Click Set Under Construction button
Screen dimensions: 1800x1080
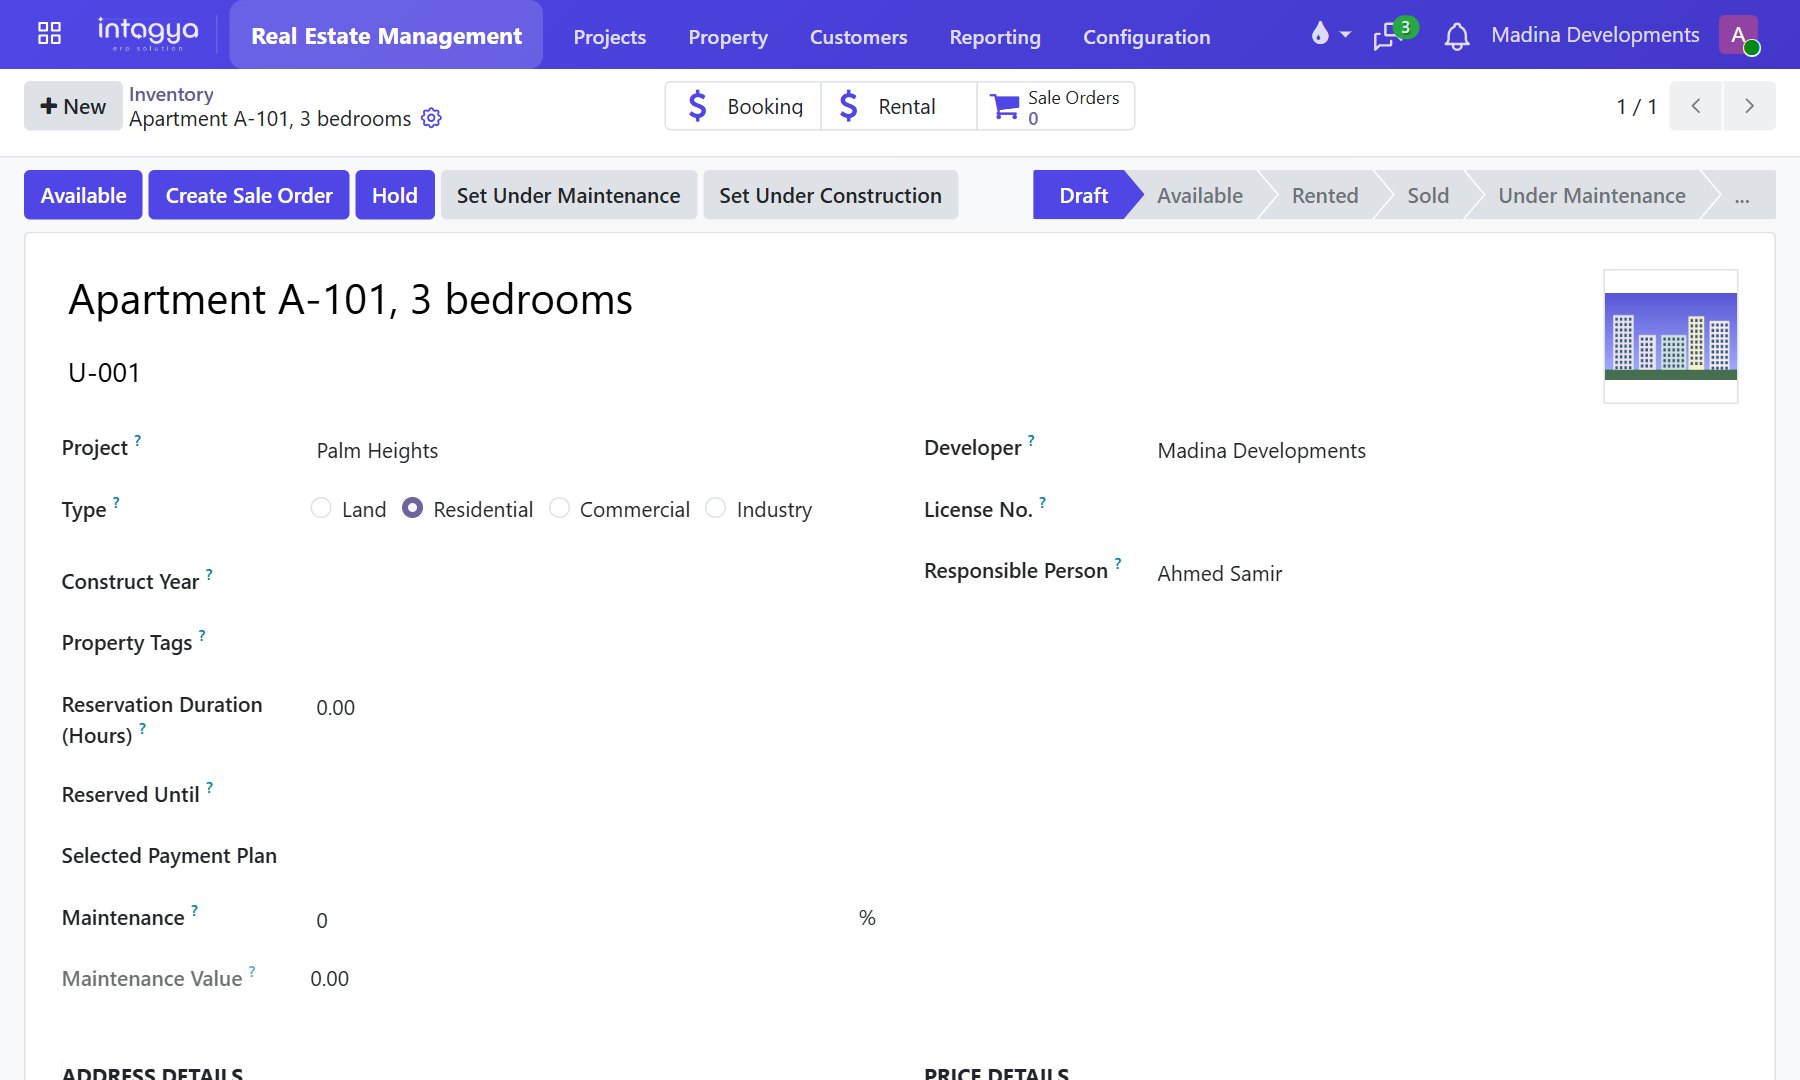coord(831,195)
